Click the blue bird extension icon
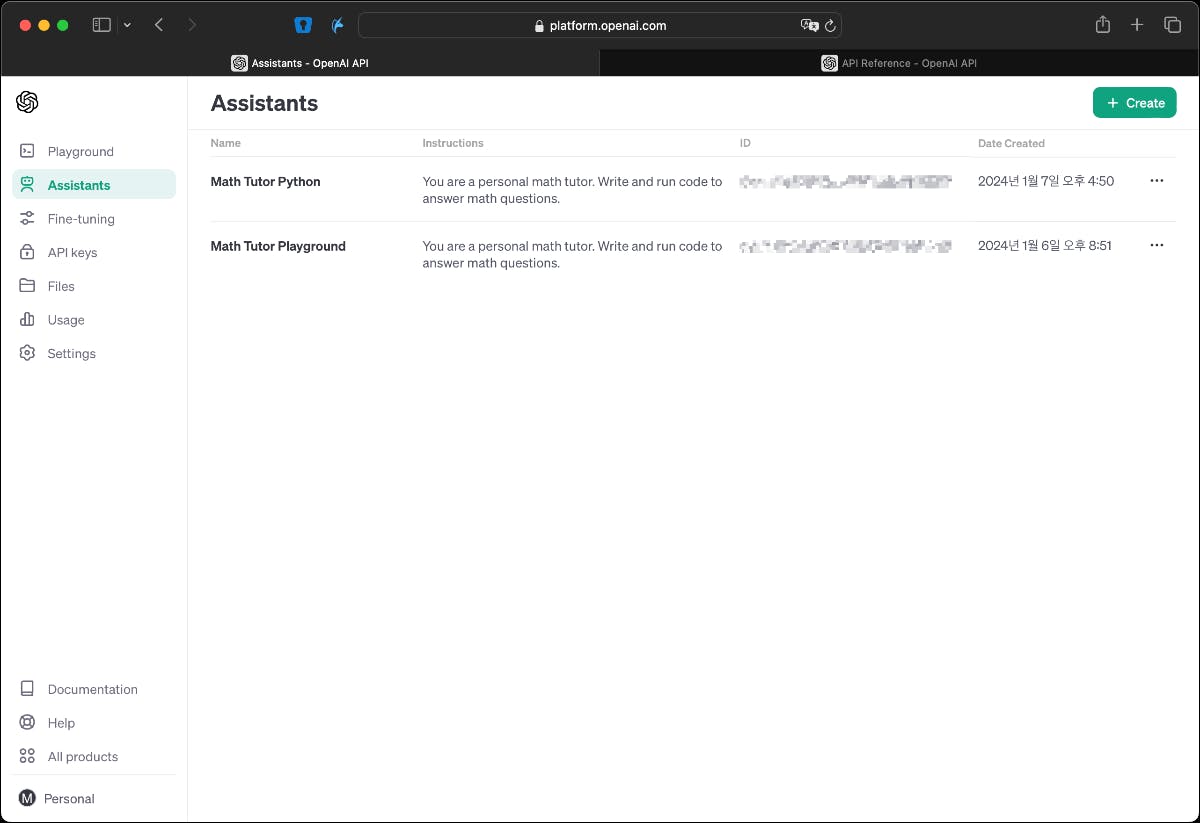1200x823 pixels. click(338, 25)
